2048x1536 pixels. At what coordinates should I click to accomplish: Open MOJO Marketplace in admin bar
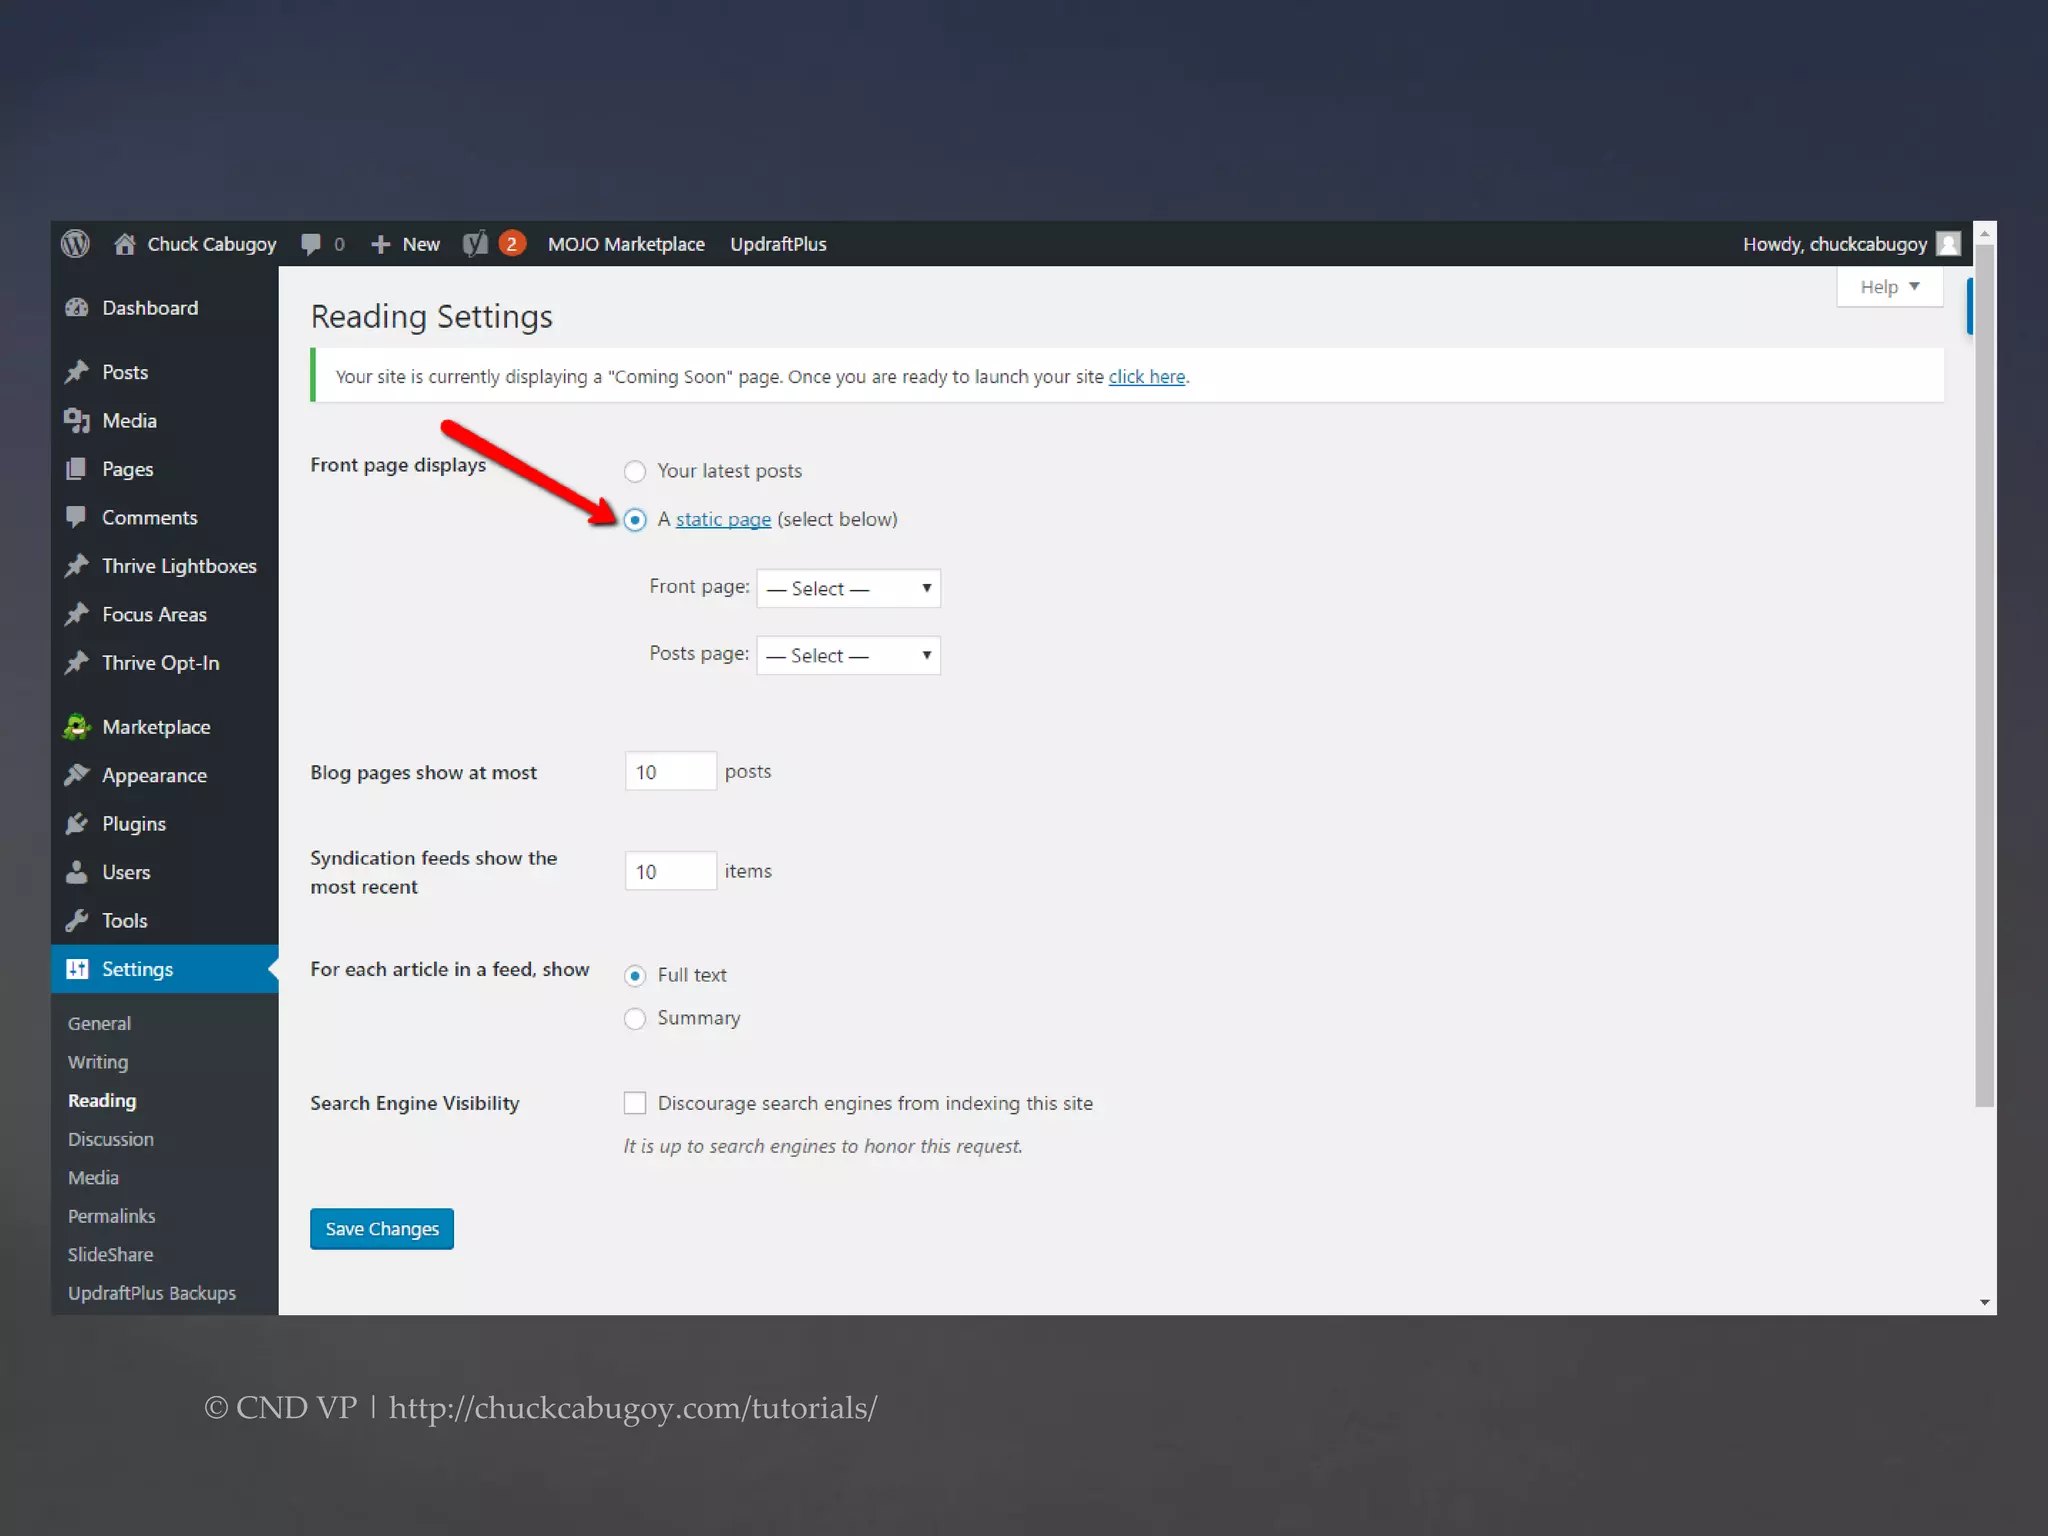[626, 244]
